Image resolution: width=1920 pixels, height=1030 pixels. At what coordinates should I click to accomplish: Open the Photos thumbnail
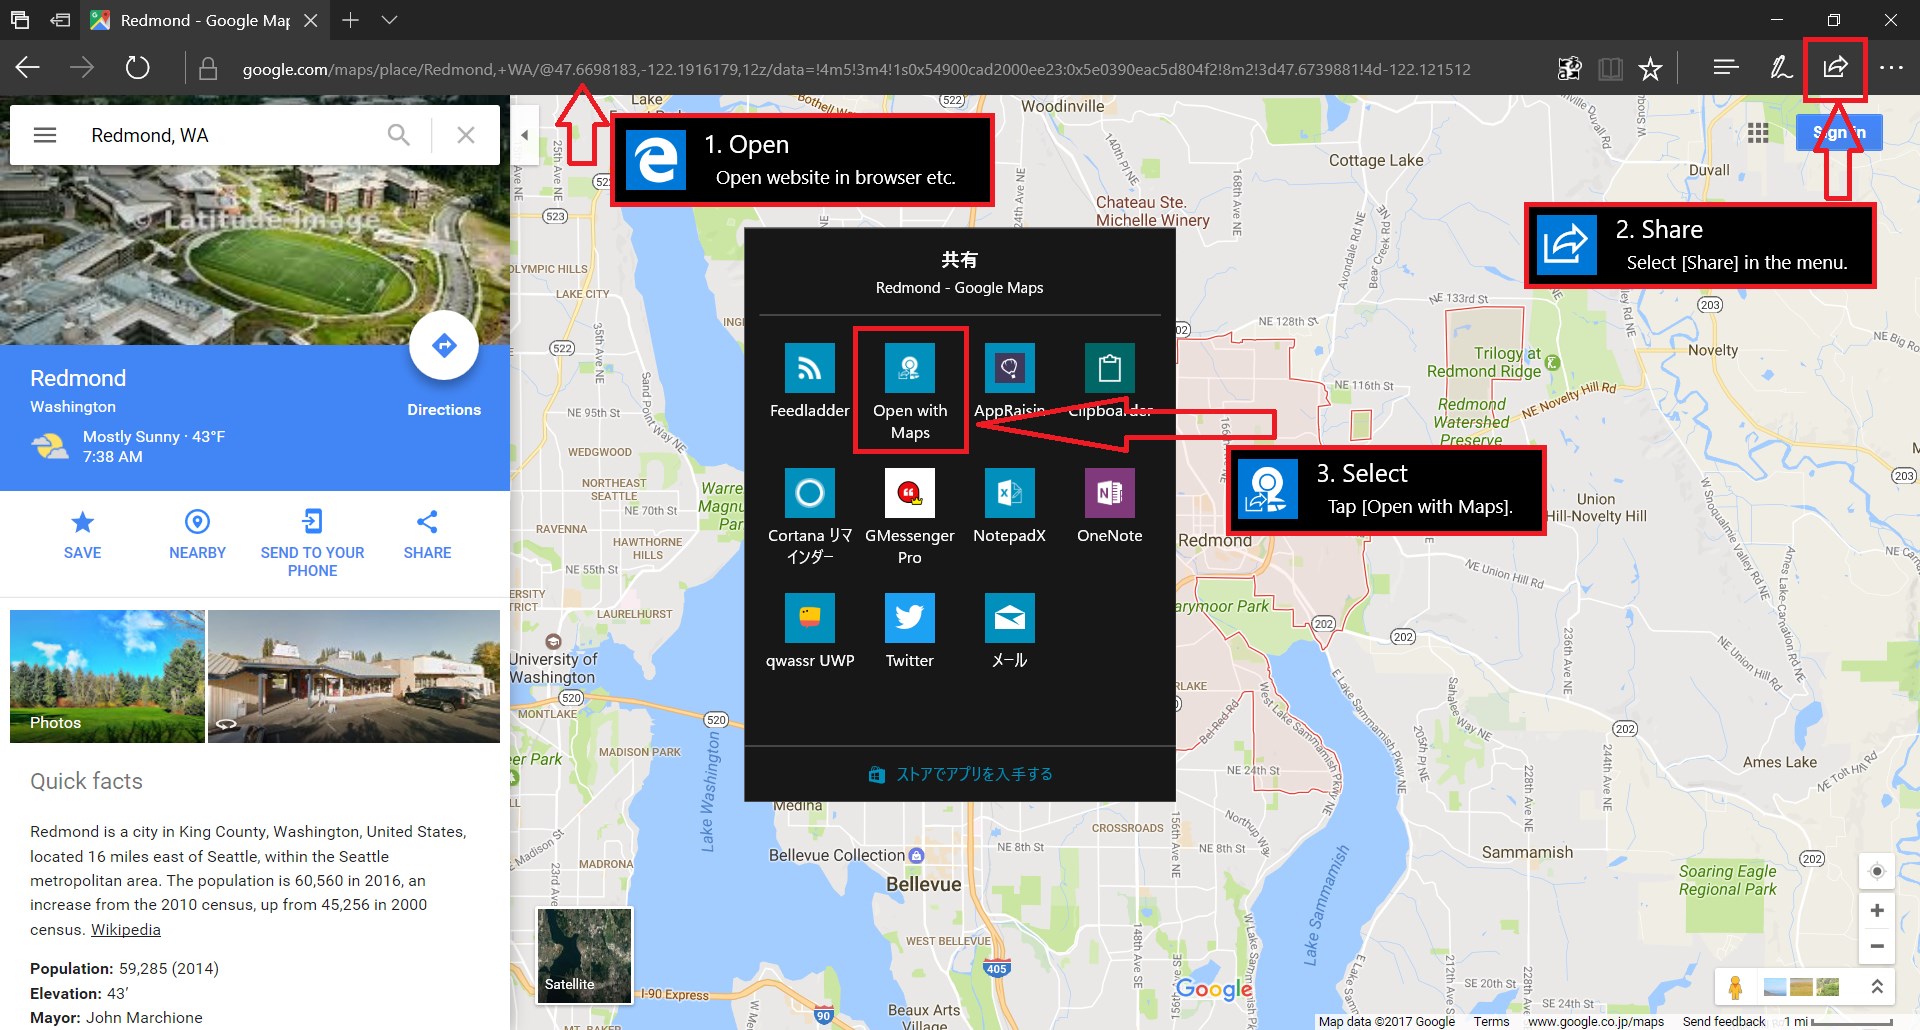click(107, 676)
